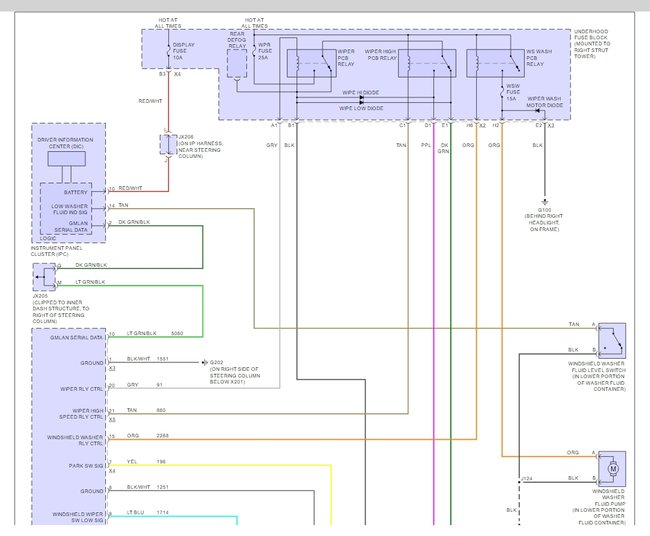650x536 pixels.
Task: Click circuit number 91 on GRY wire
Action: [x=159, y=385]
